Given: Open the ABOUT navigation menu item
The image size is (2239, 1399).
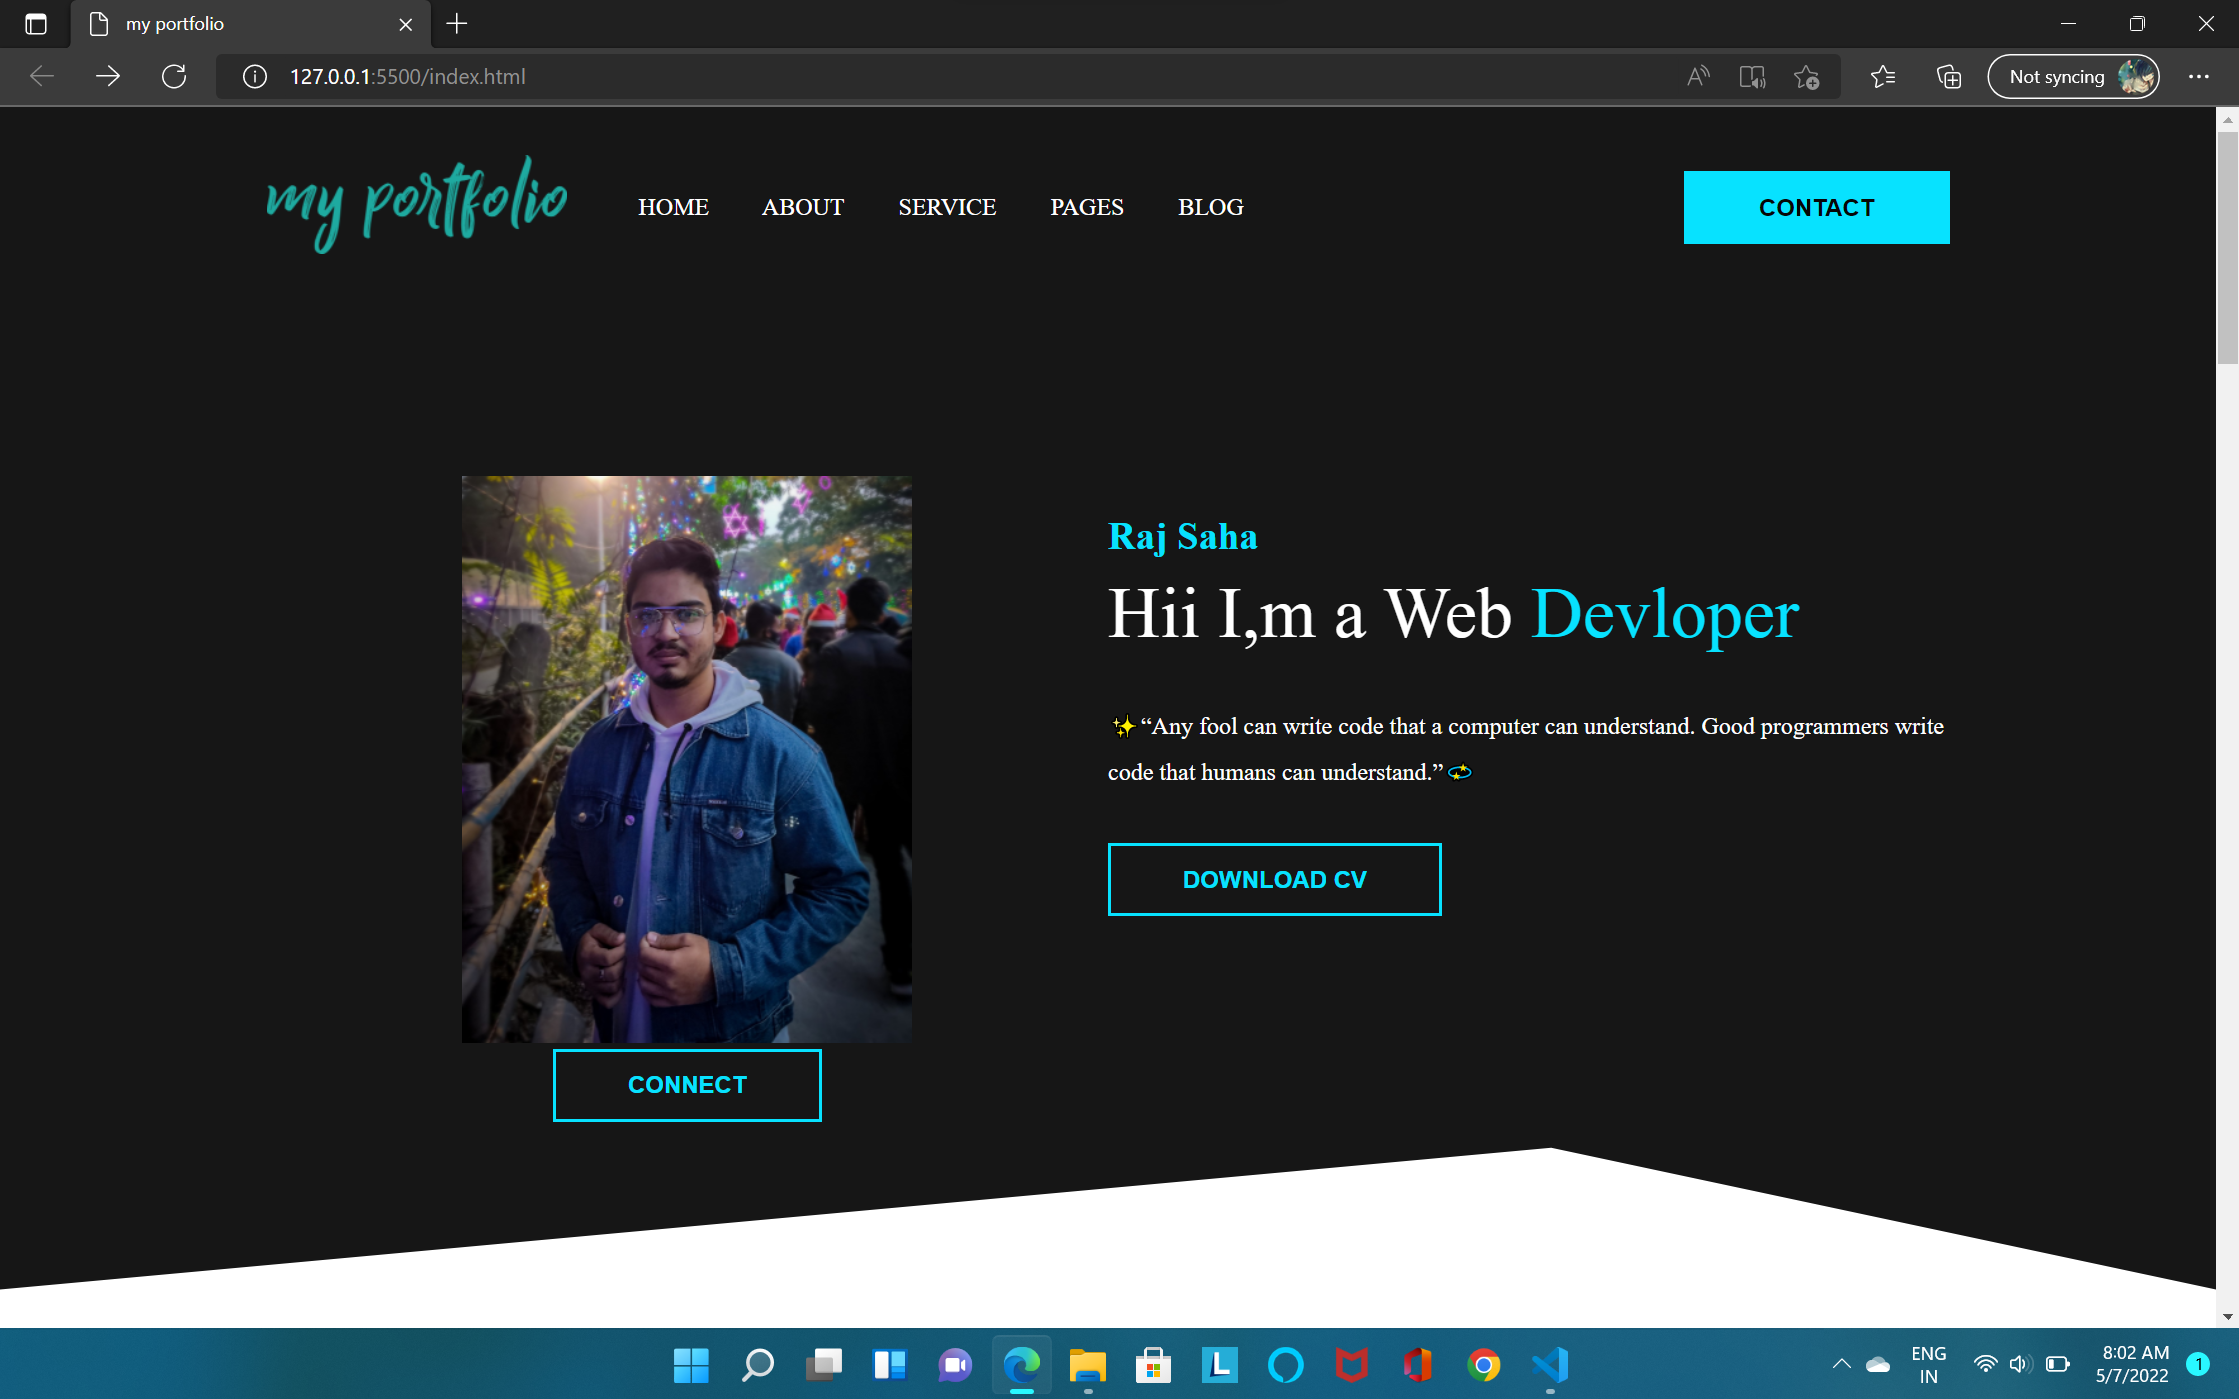Looking at the screenshot, I should pyautogui.click(x=803, y=207).
